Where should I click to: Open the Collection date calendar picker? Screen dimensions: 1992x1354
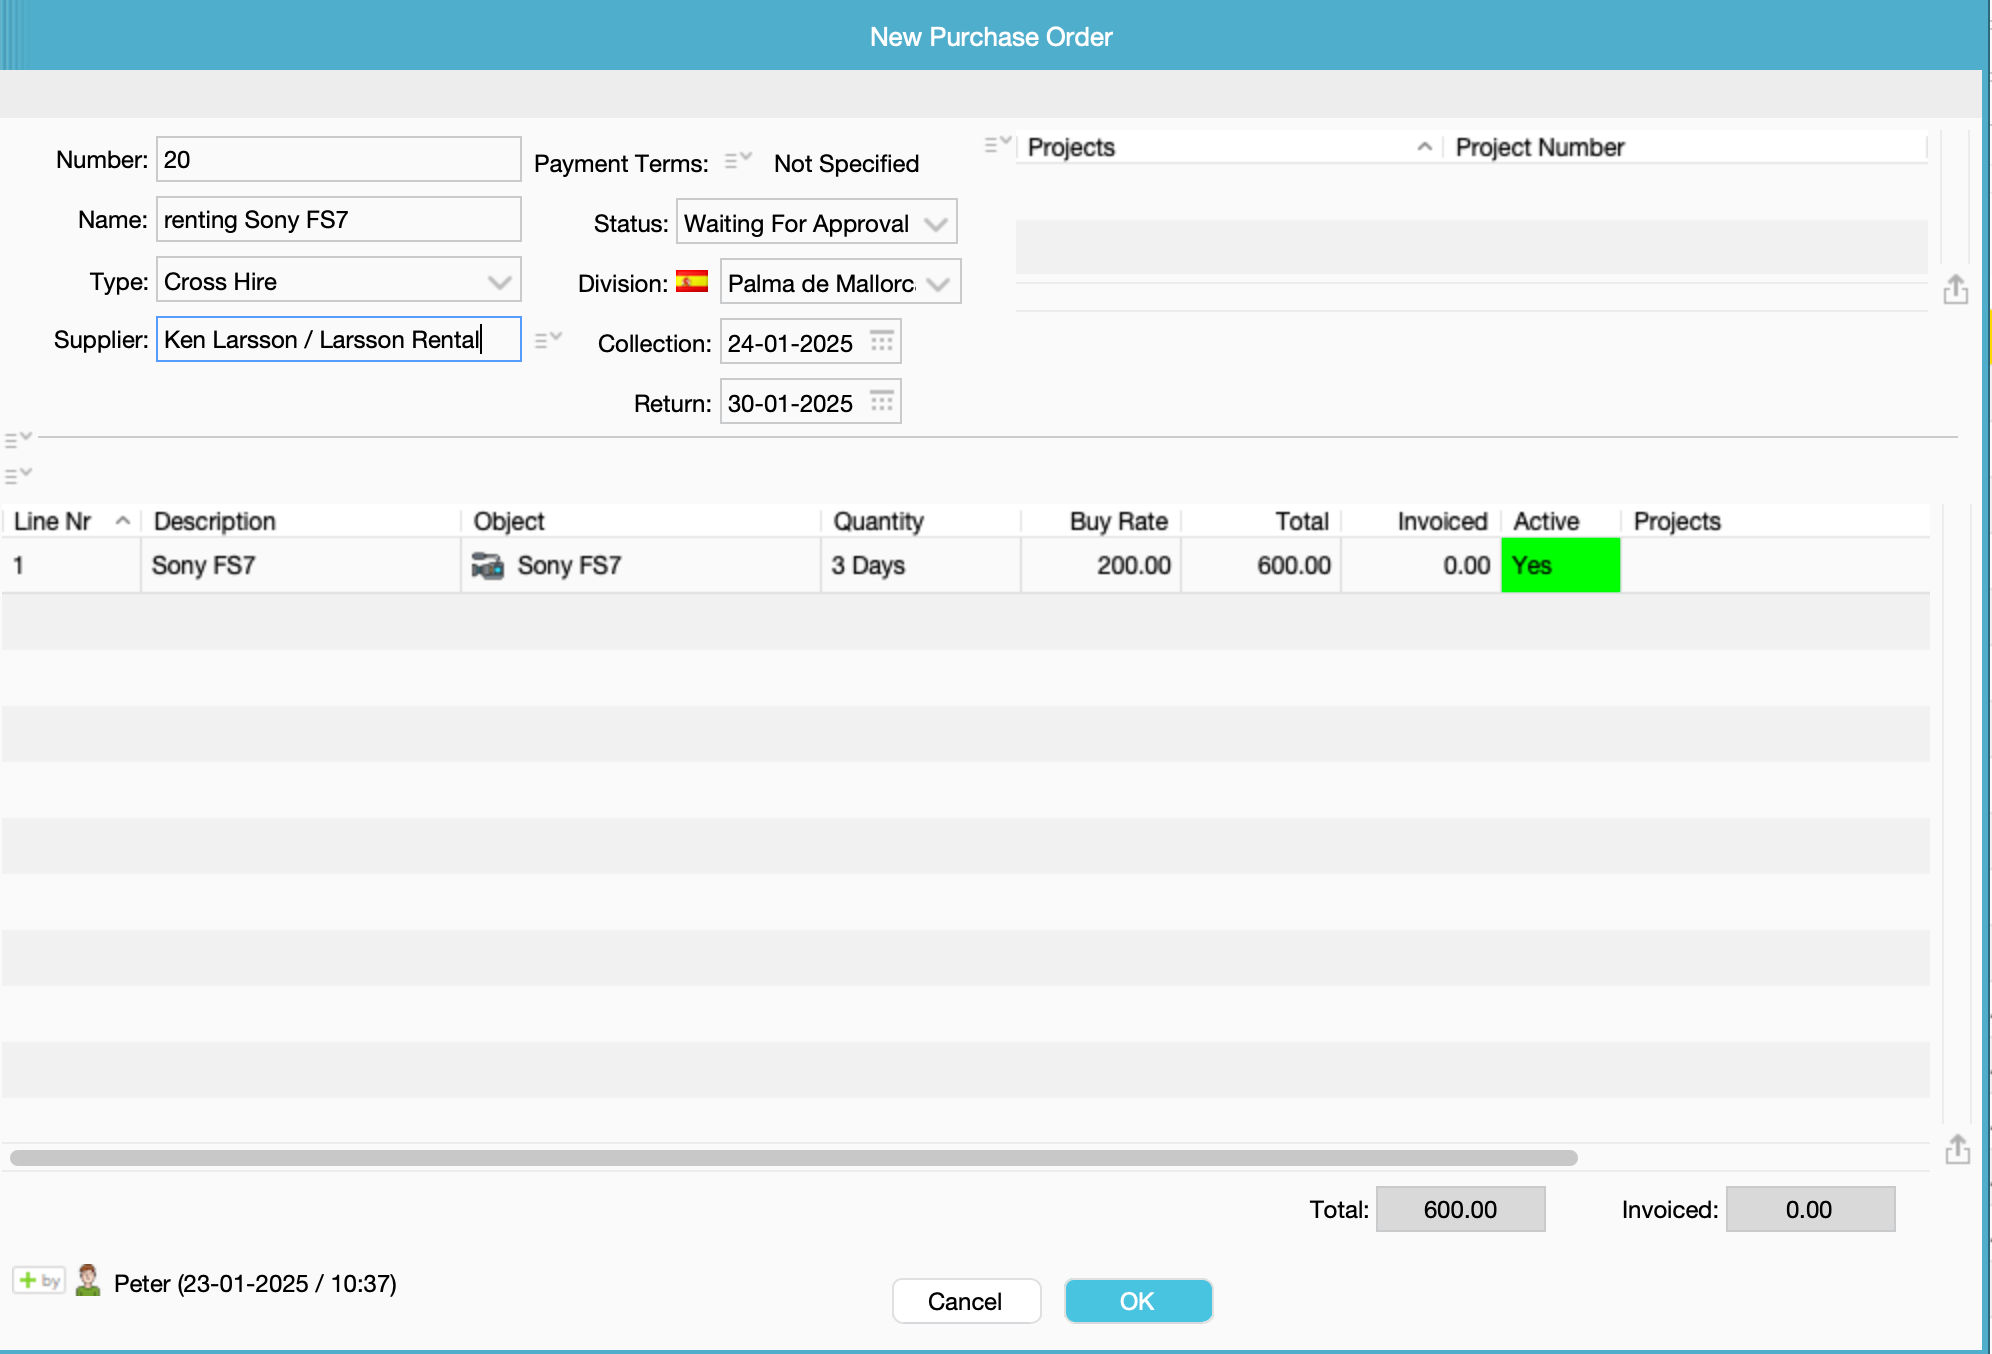click(x=881, y=342)
